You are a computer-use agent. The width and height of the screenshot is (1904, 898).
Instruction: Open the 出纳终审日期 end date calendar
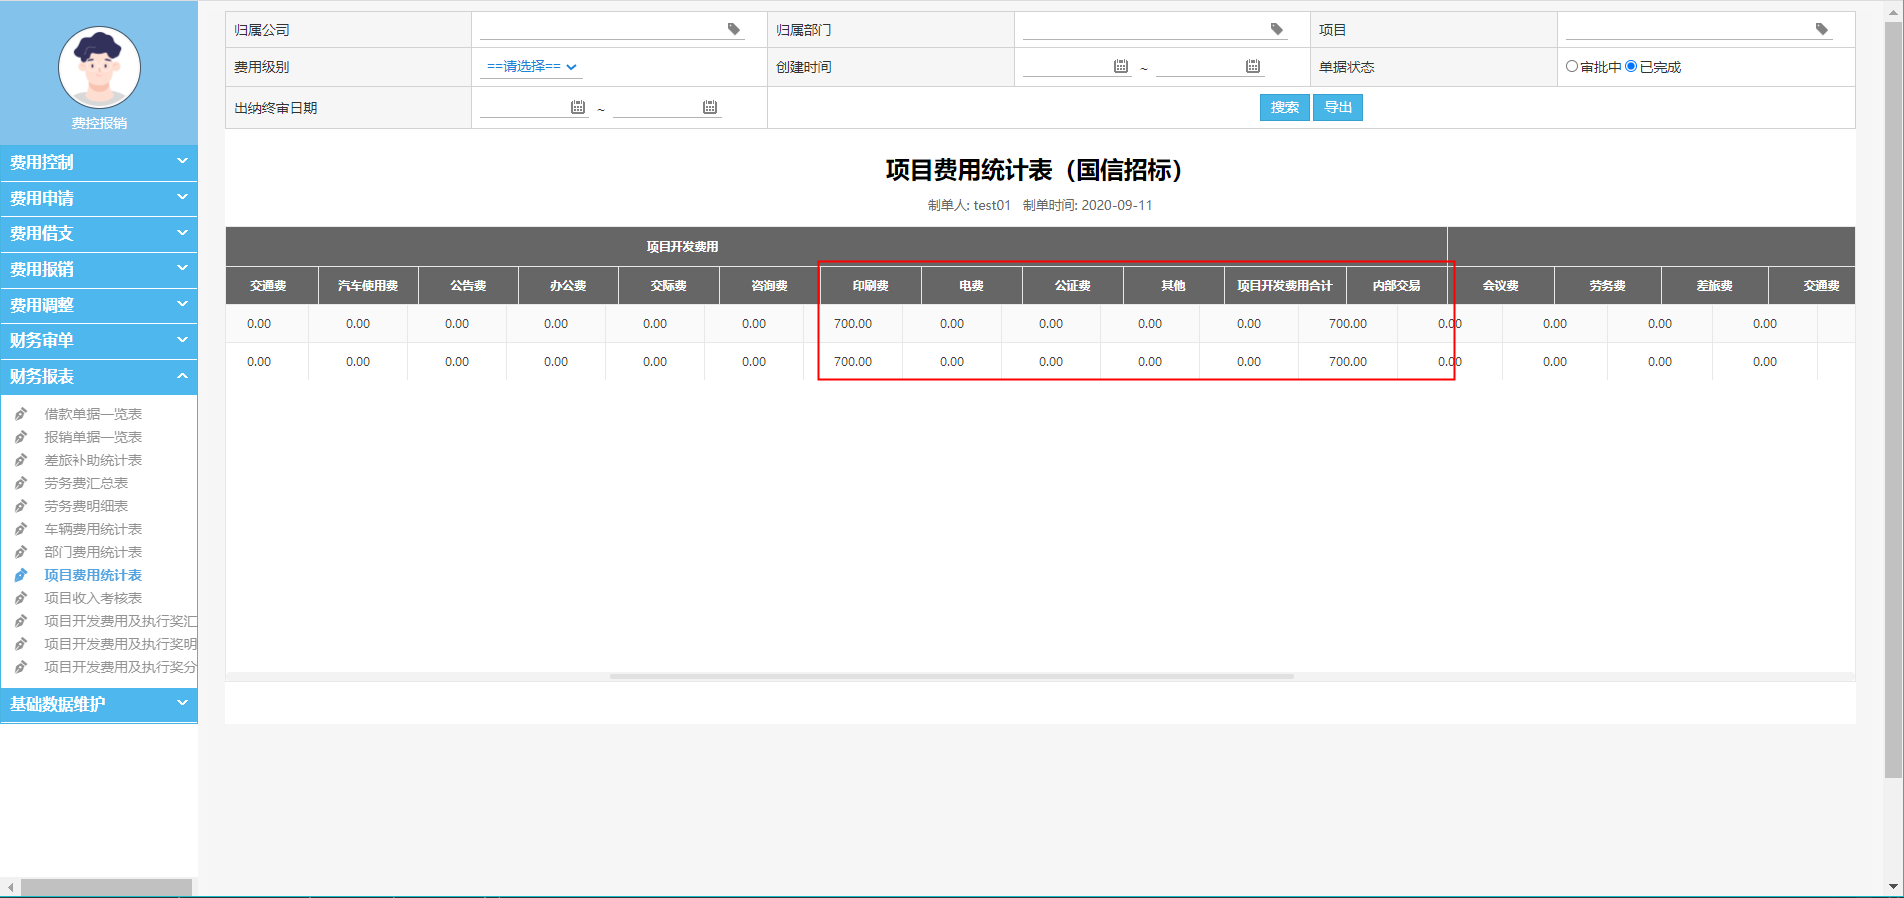pyautogui.click(x=710, y=107)
